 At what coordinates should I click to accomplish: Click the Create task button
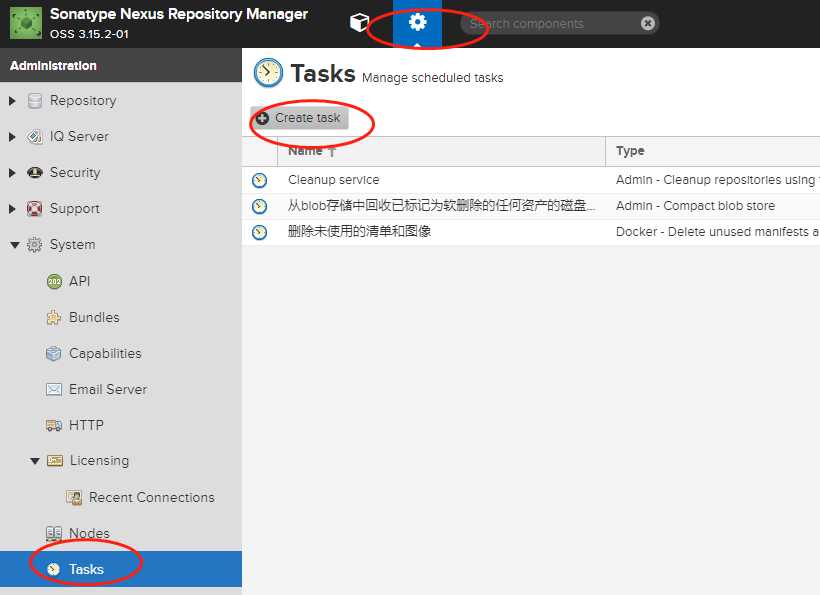tap(299, 118)
